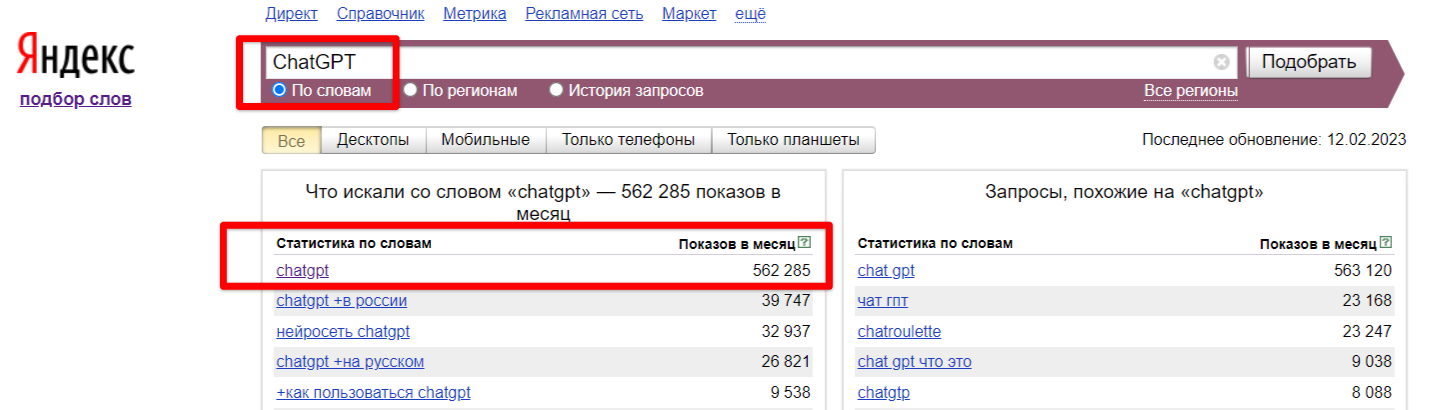This screenshot has height=410, width=1441.
Task: Click the 563 120 impressions value
Action: 1362,270
